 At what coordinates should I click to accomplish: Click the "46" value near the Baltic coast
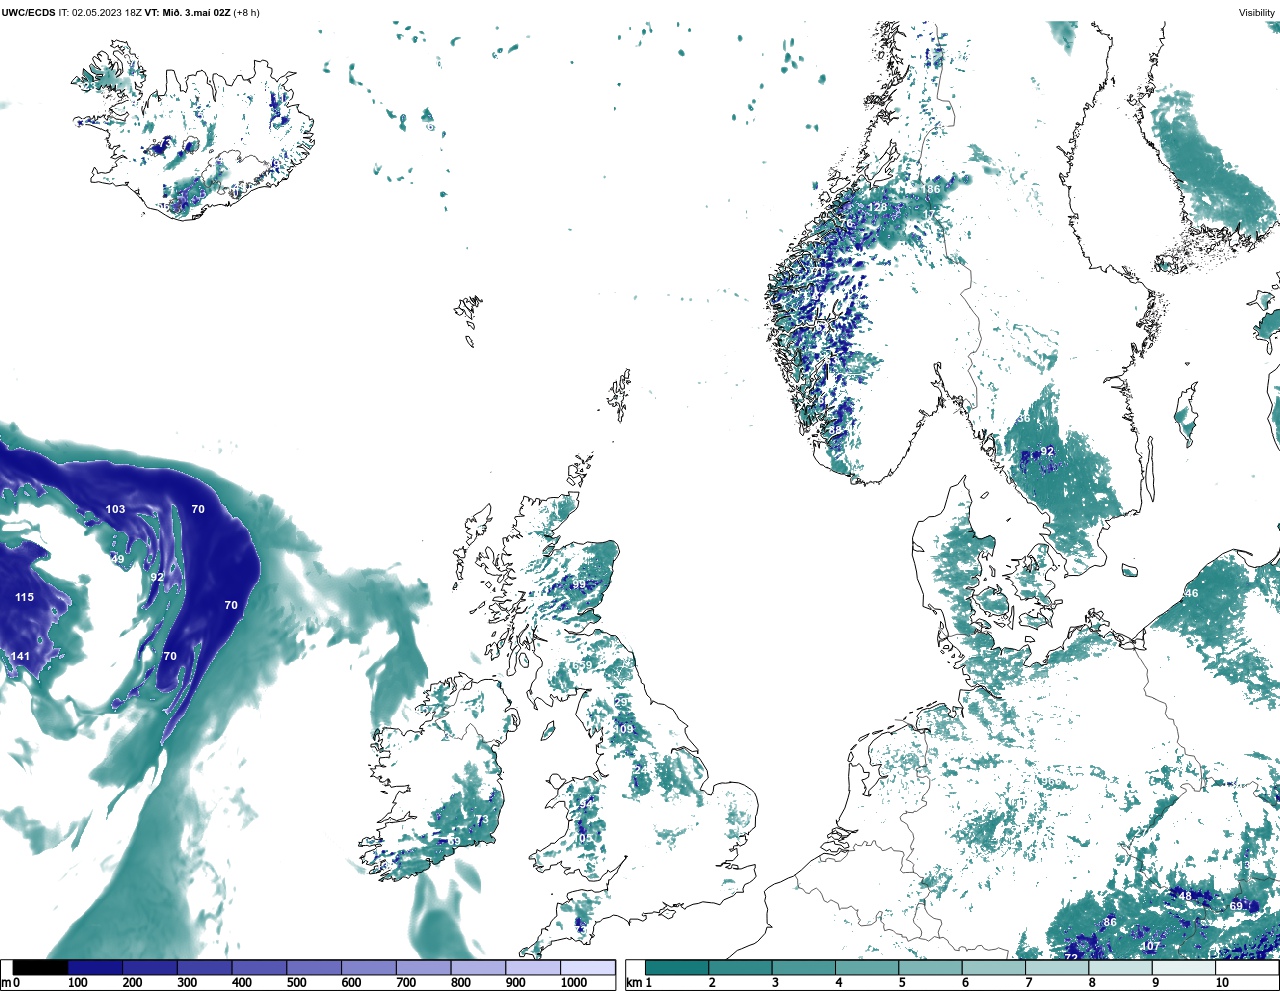tap(1191, 593)
